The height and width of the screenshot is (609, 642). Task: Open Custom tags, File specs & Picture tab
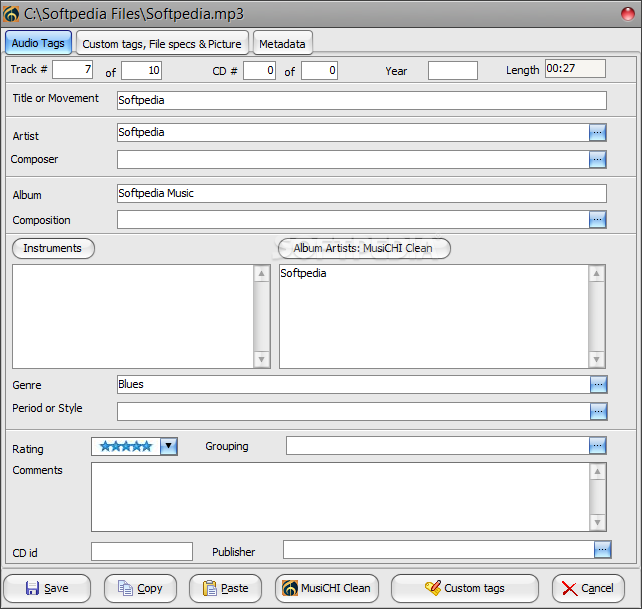(162, 43)
